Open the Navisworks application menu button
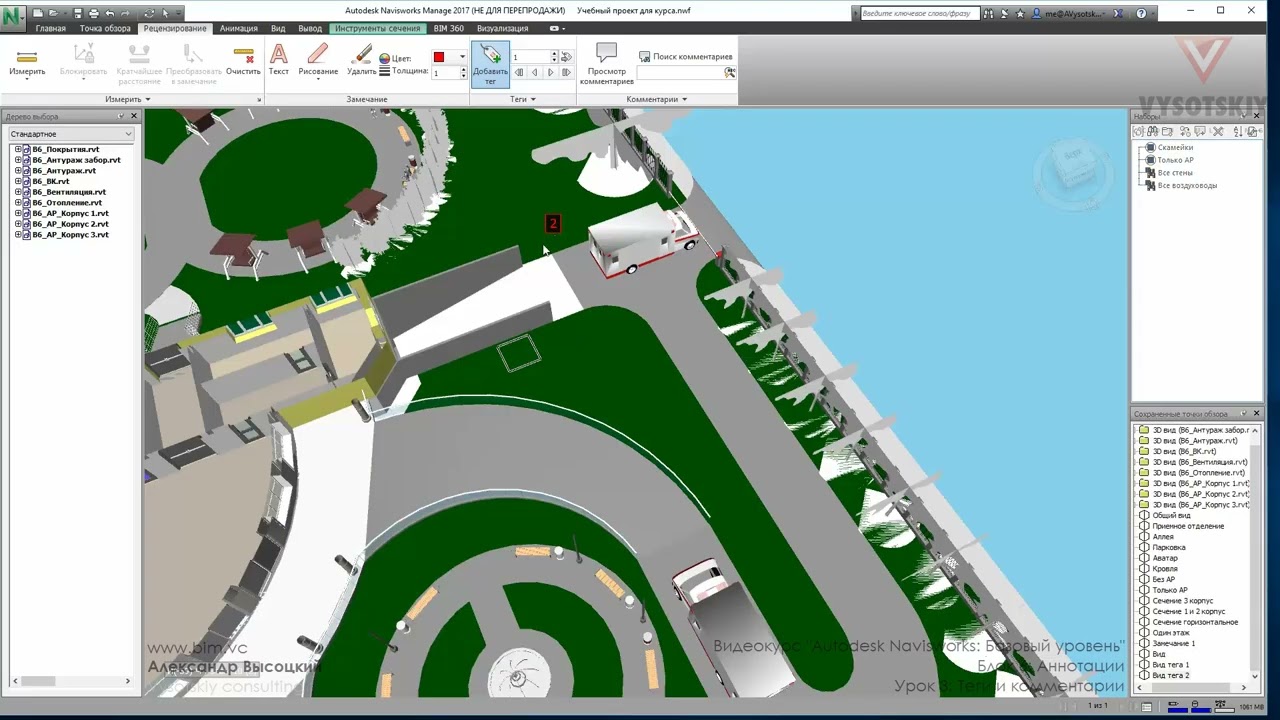Image resolution: width=1280 pixels, height=720 pixels. tap(13, 19)
